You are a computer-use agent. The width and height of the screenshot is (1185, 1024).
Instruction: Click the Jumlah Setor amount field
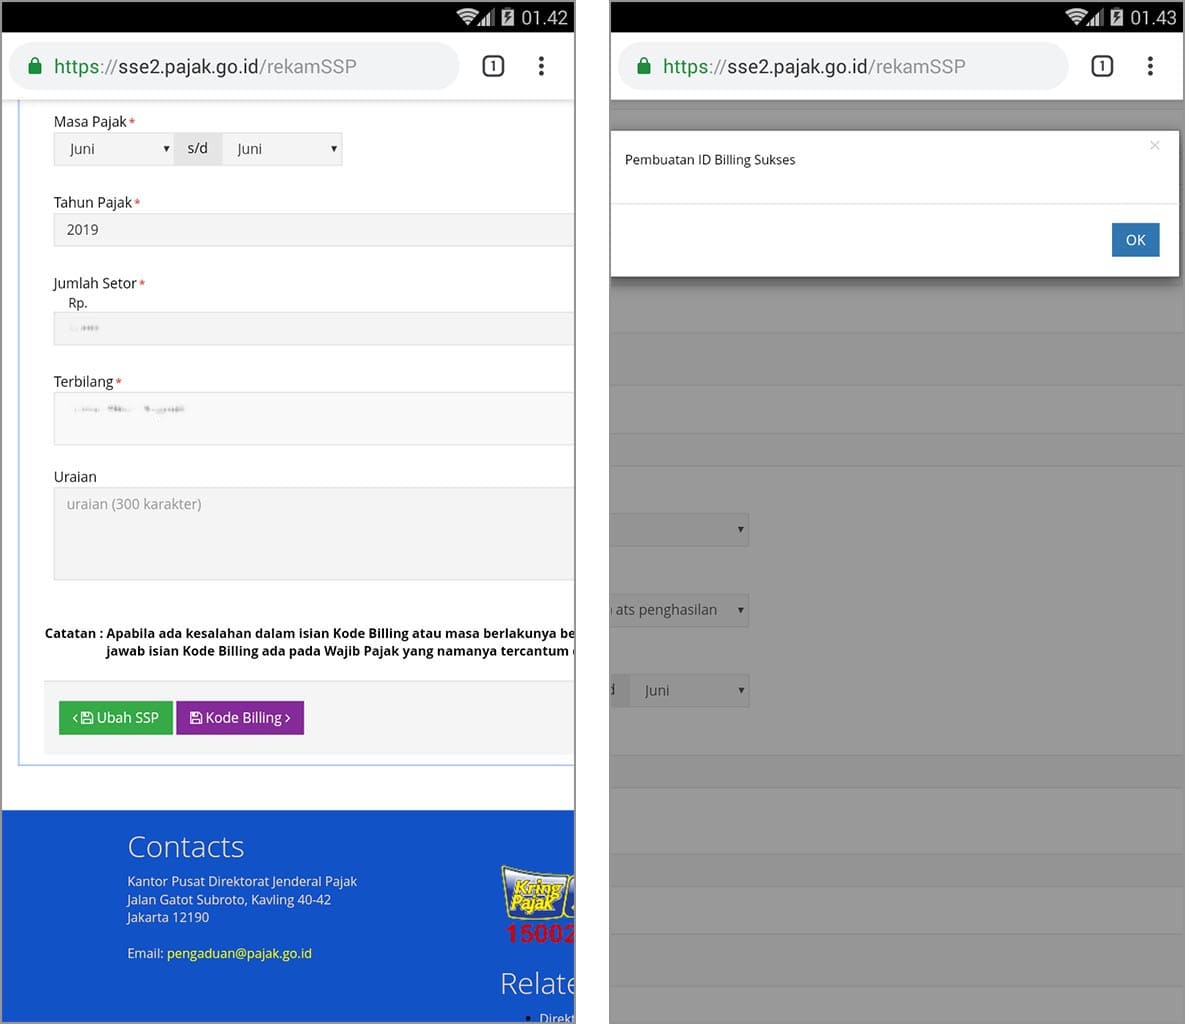click(x=312, y=328)
